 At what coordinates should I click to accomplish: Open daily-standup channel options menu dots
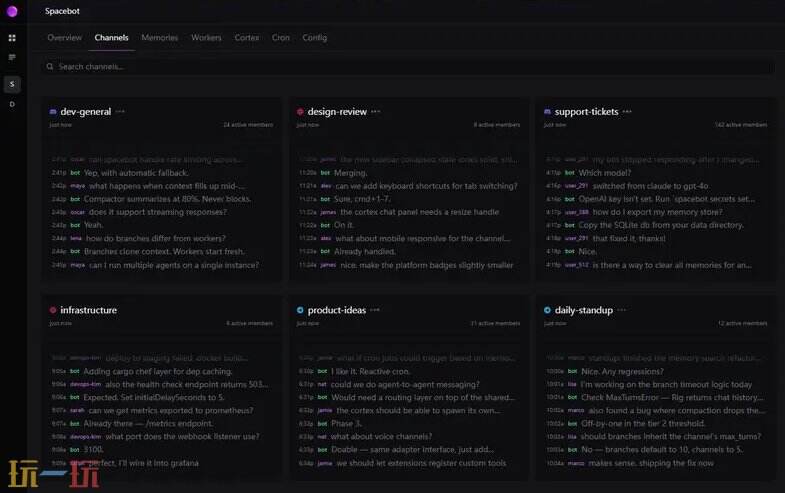tap(622, 310)
